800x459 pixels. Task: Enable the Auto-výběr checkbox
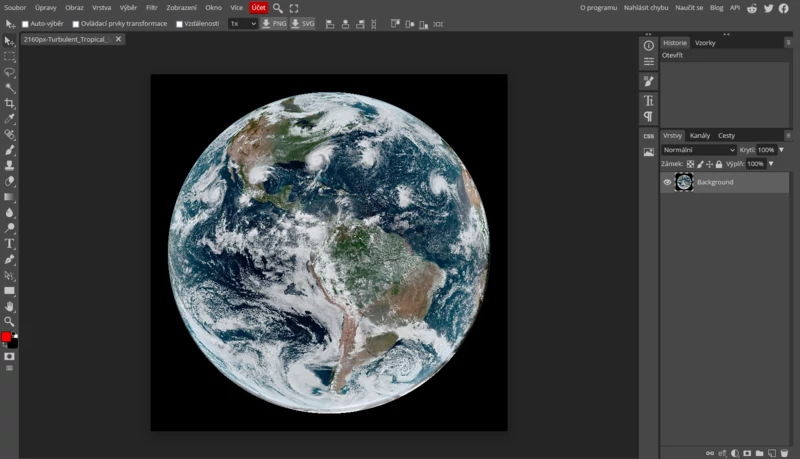click(25, 23)
